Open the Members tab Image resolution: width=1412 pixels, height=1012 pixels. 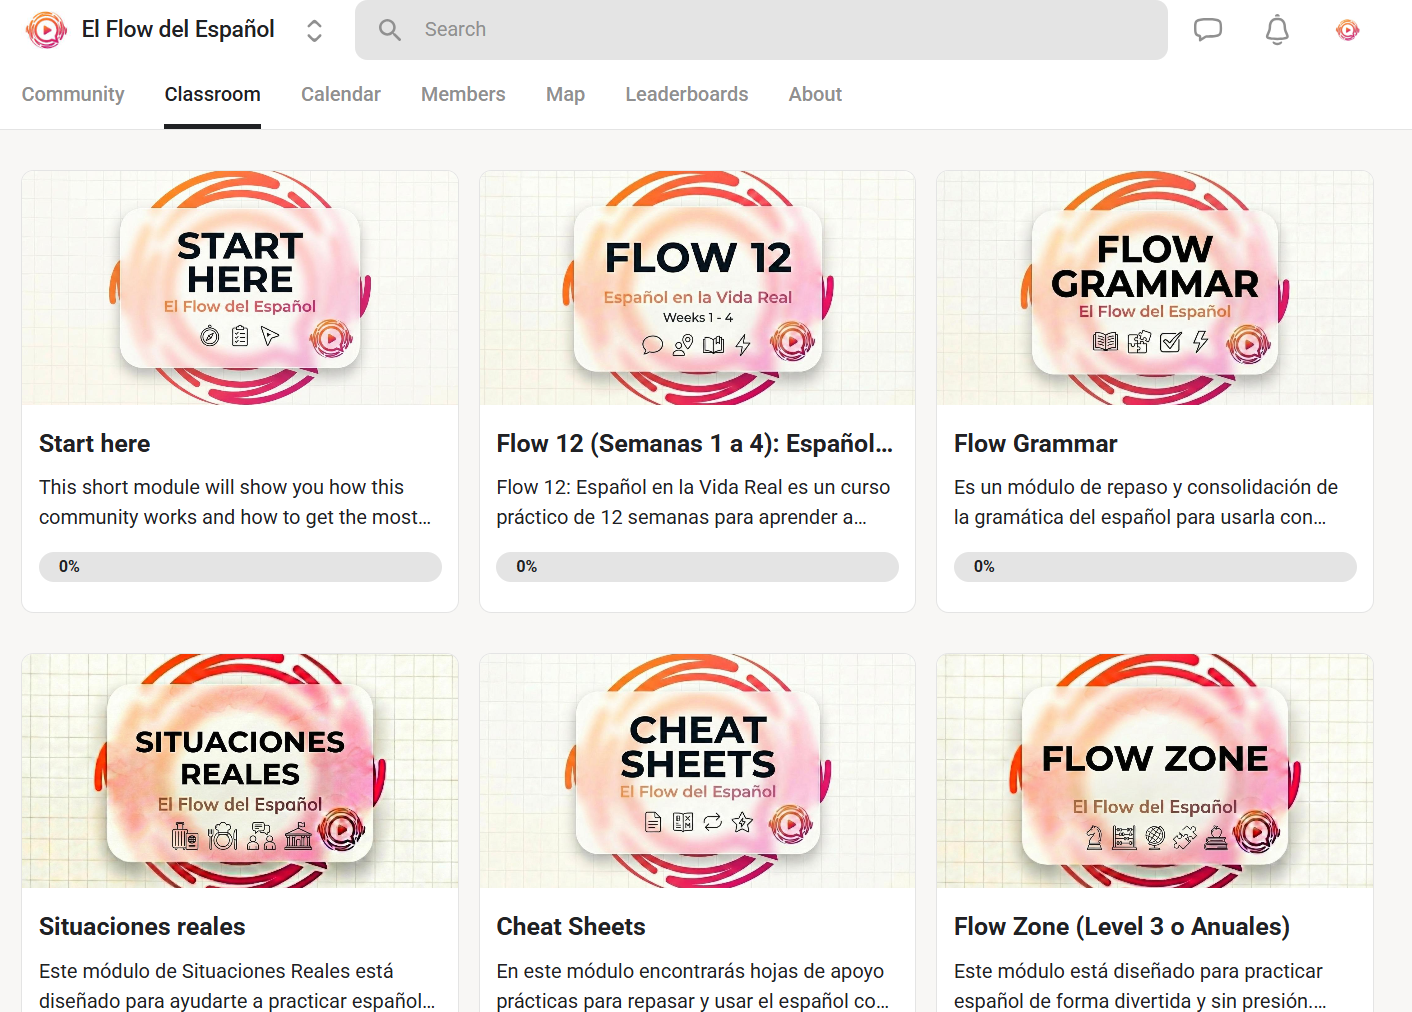tap(463, 94)
